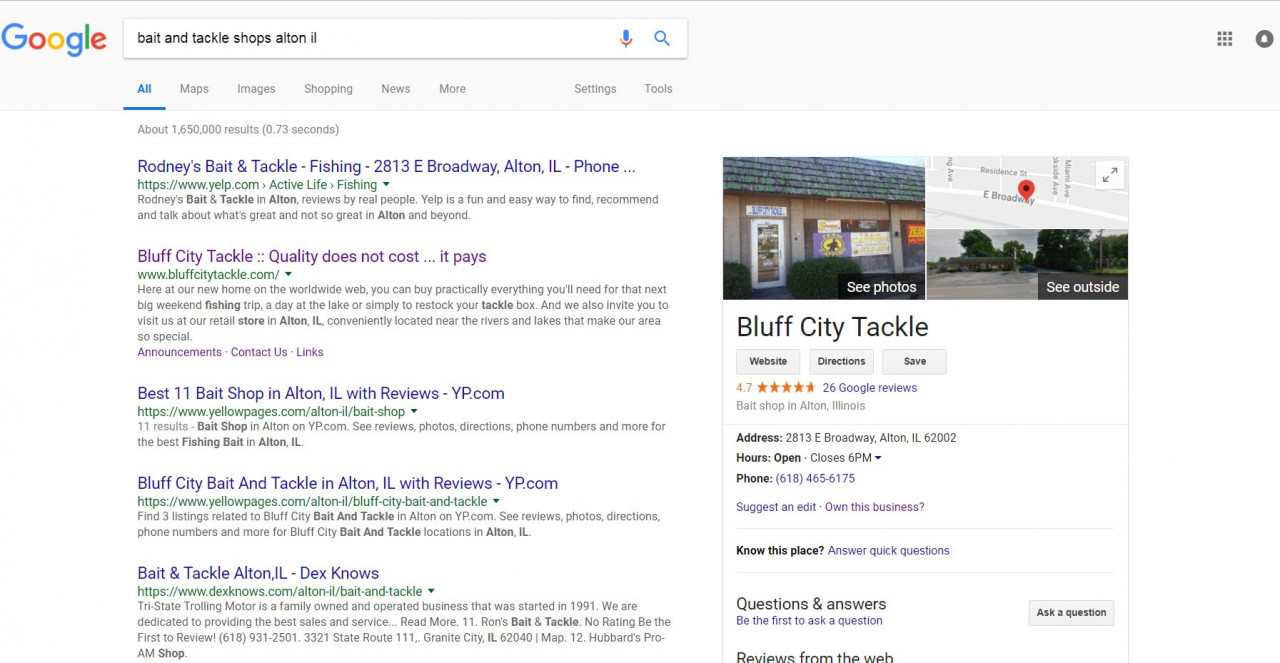Expand the dropdown arrow next to dexknows URL
The image size is (1280, 663).
click(431, 591)
